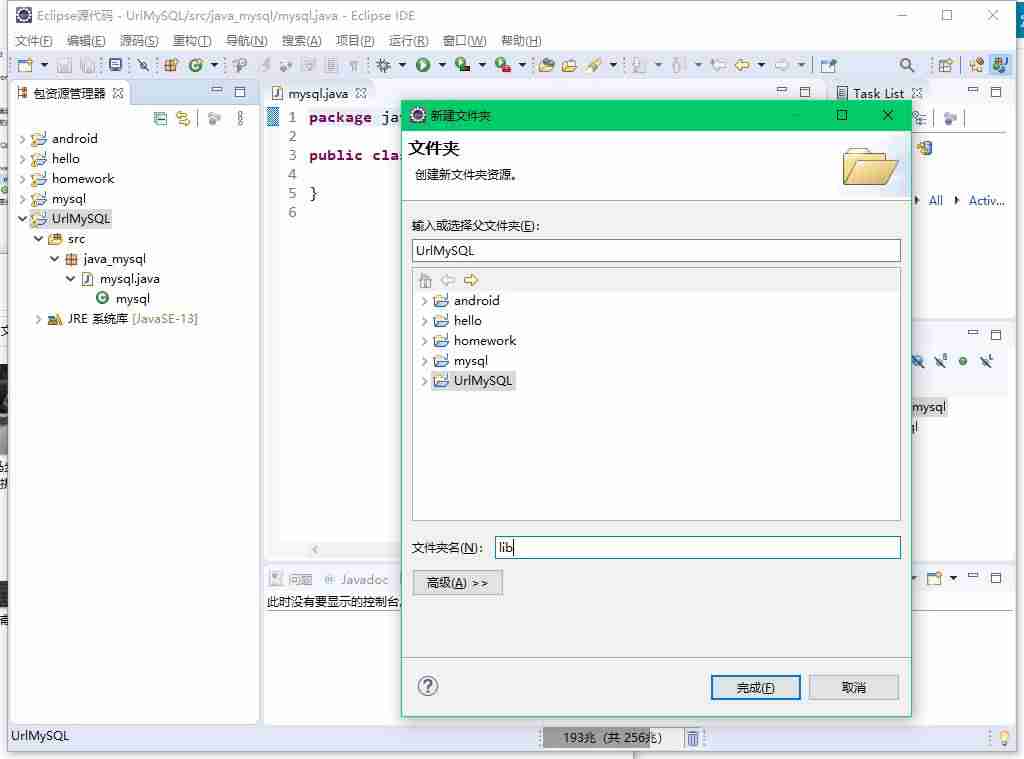Click the magnifier Quick Access search icon

(x=906, y=65)
